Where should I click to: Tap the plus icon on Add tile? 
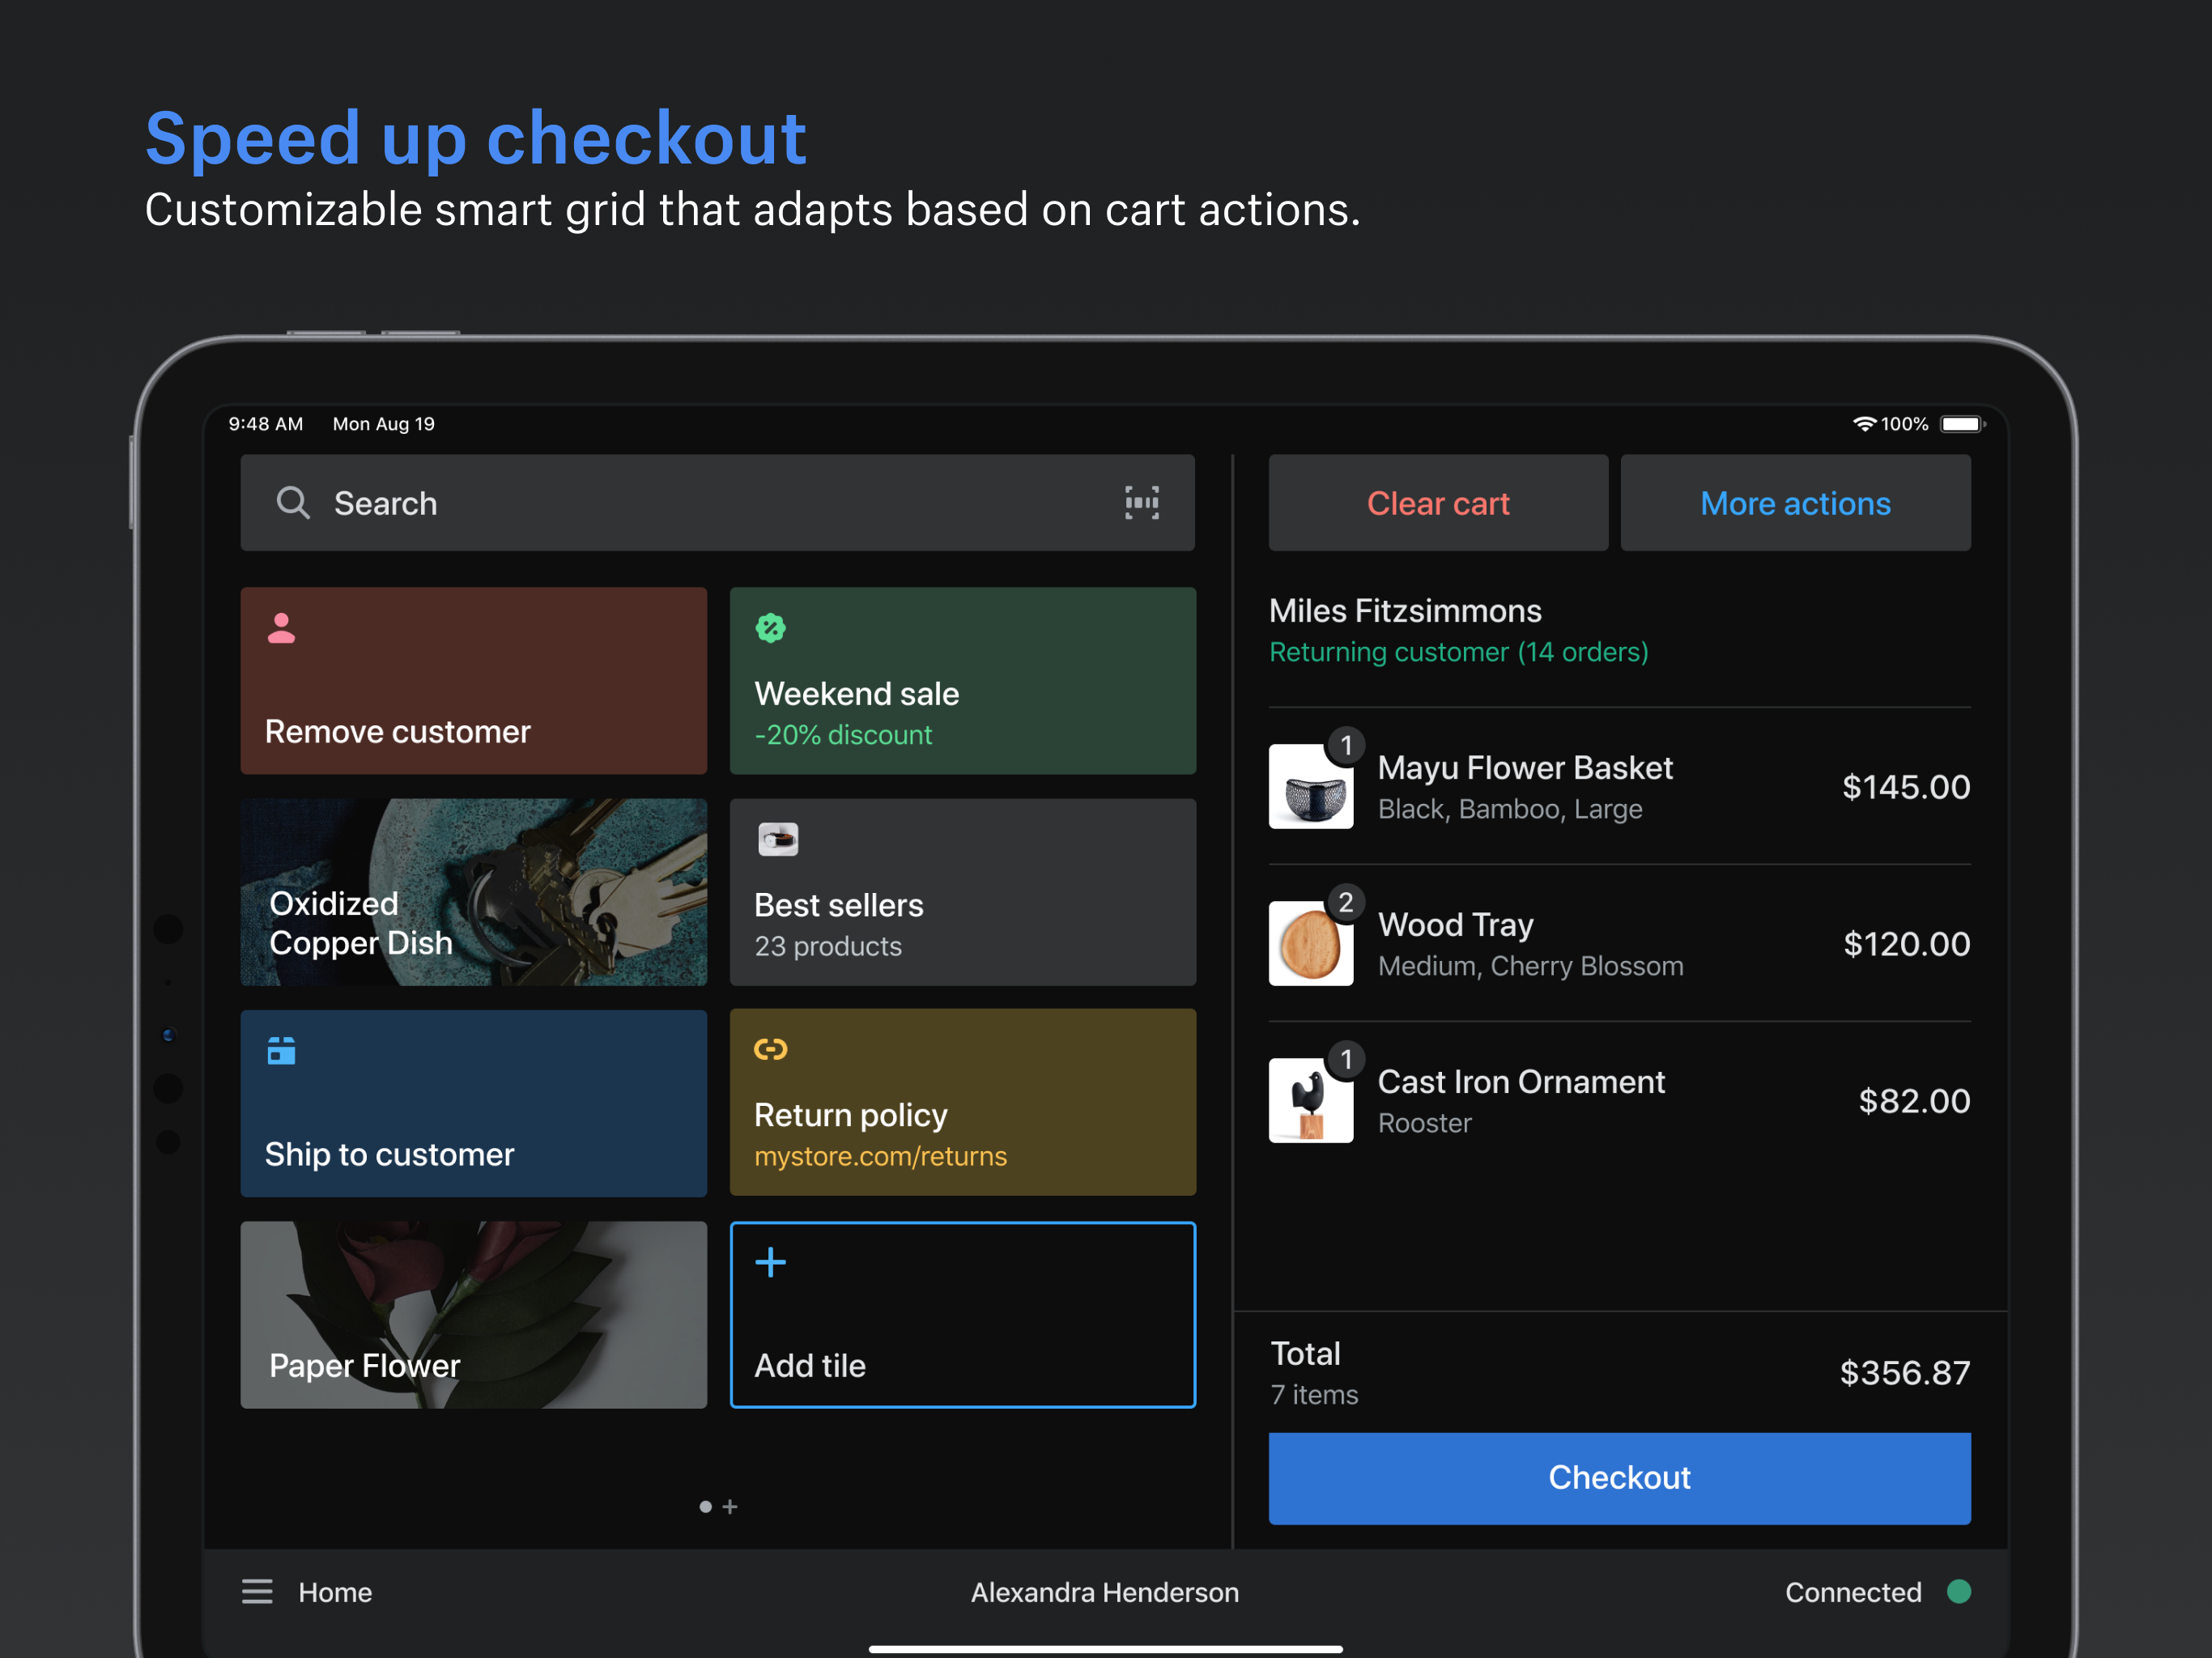(x=770, y=1262)
